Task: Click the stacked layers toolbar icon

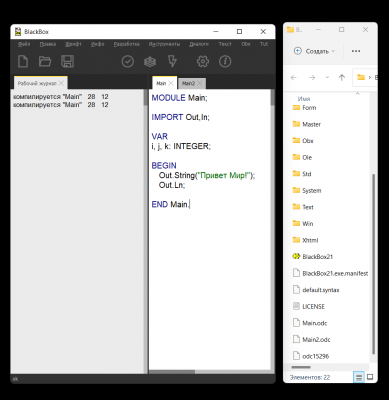Action: pos(150,62)
